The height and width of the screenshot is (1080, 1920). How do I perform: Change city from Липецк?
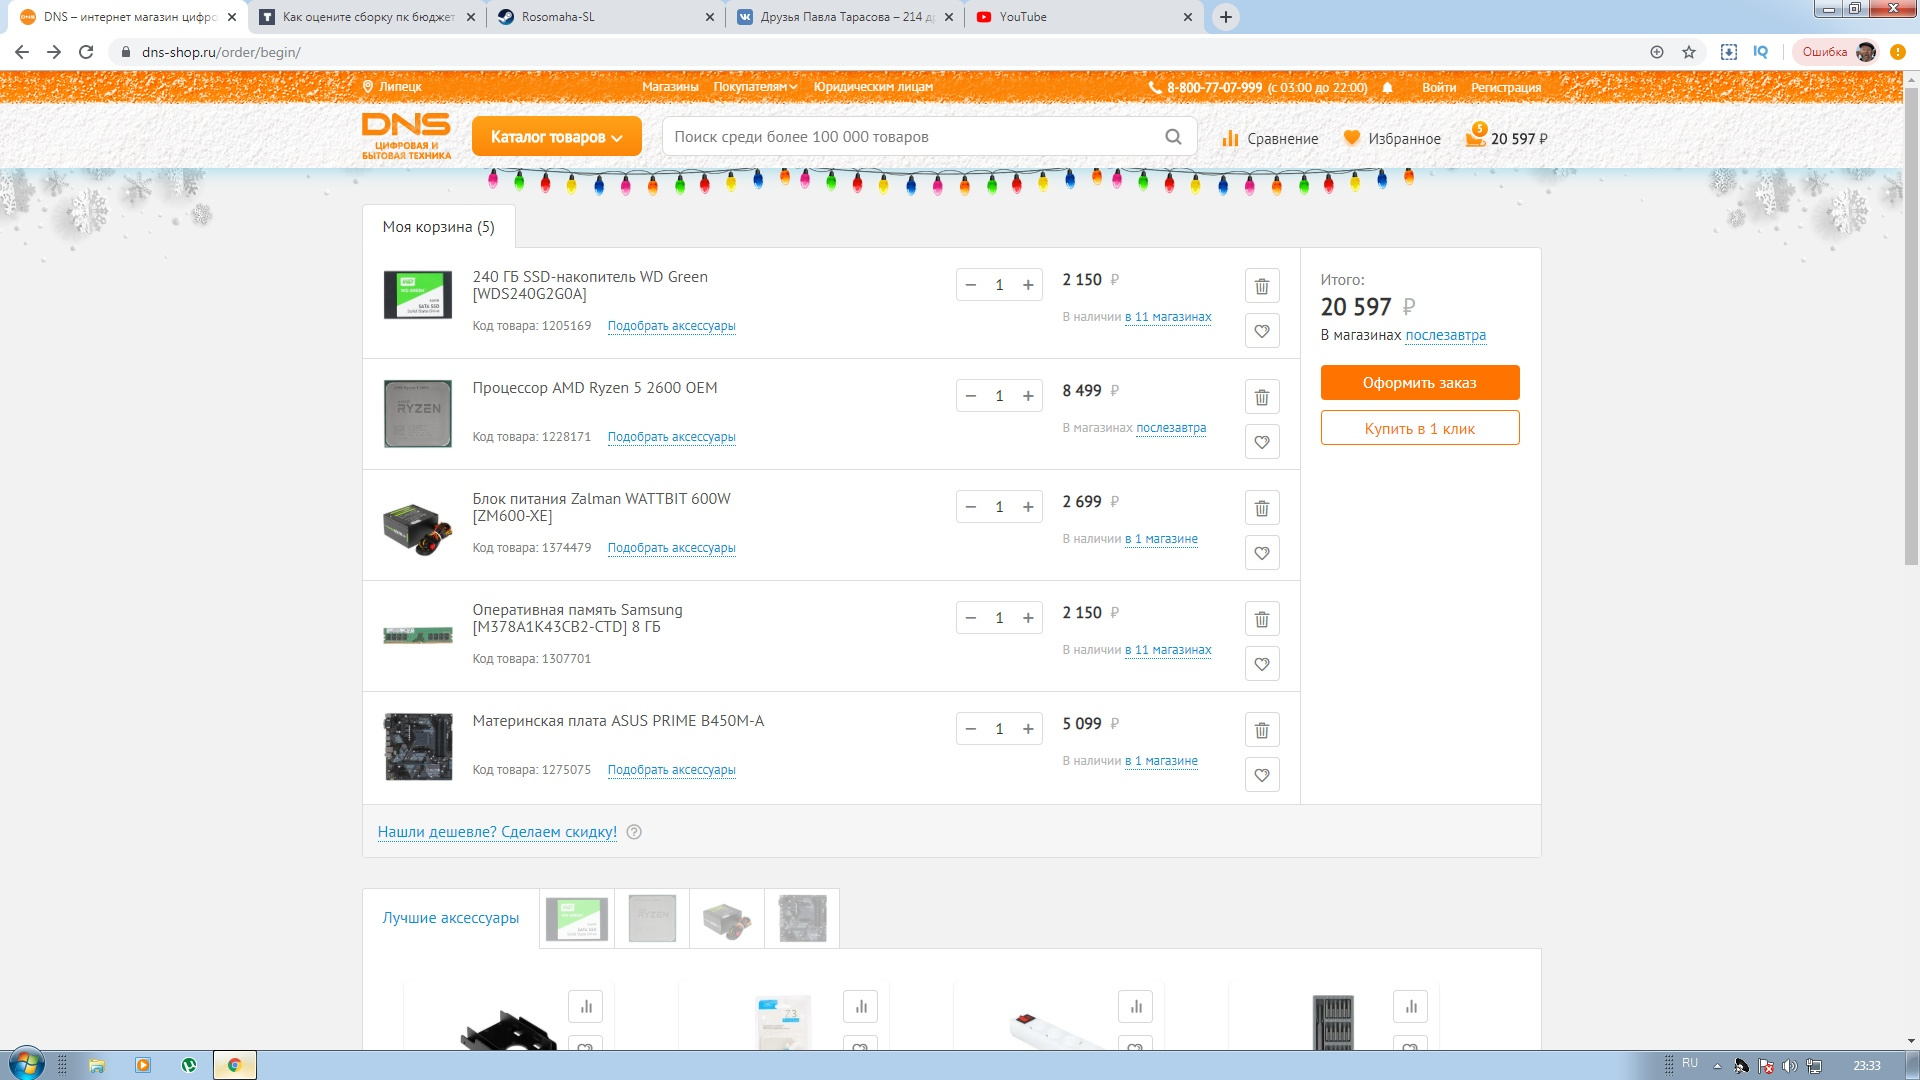(392, 87)
